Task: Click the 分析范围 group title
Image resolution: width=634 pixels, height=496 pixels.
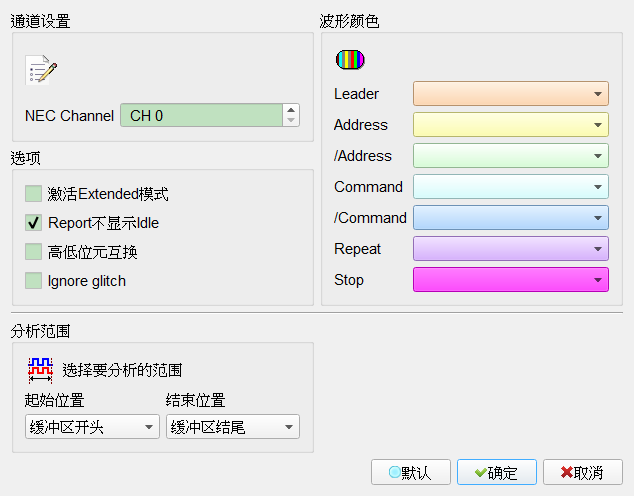Action: [x=40, y=331]
